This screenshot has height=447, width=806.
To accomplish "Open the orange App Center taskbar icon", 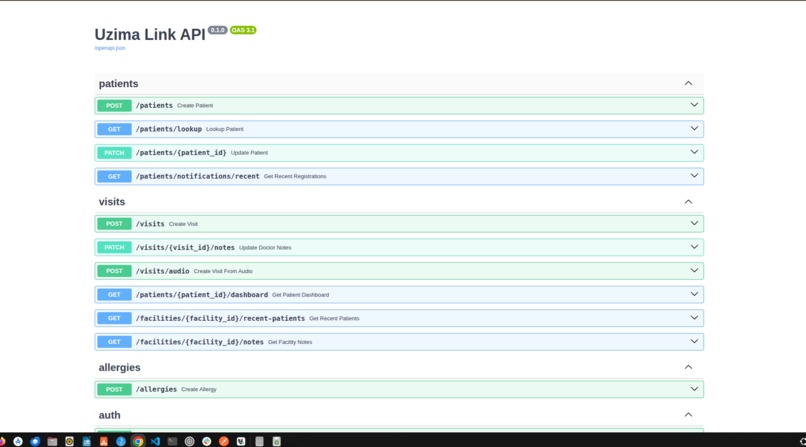I will 103,441.
